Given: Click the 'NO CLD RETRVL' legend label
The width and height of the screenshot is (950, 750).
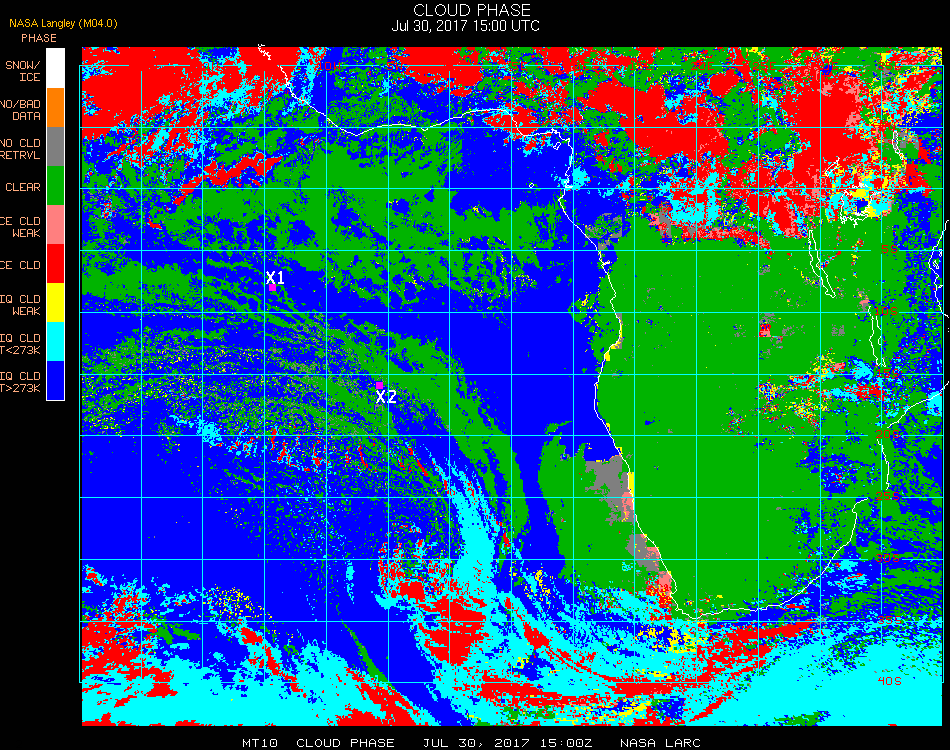Looking at the screenshot, I should [x=21, y=149].
